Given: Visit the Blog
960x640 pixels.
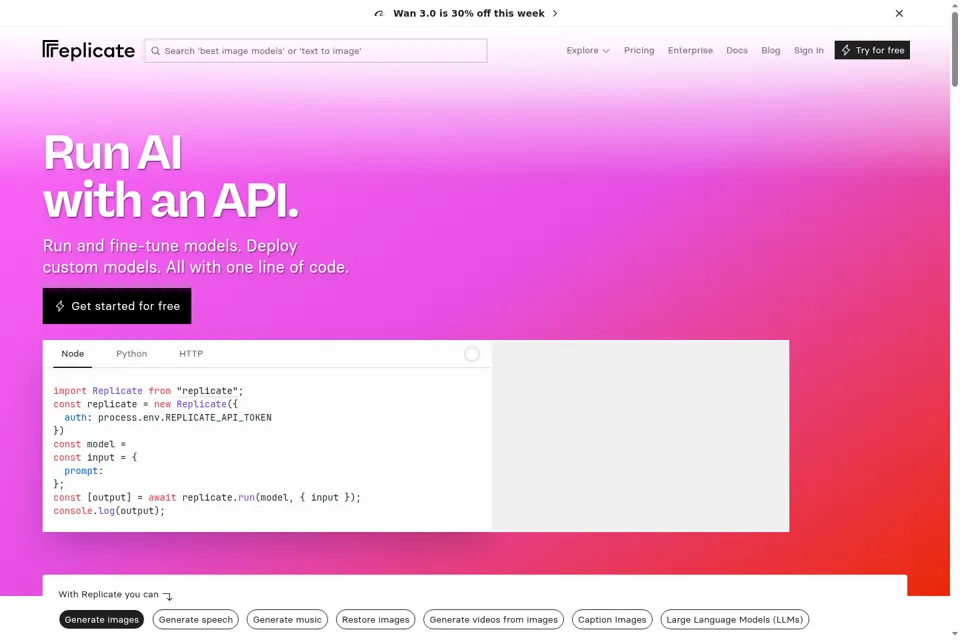Looking at the screenshot, I should coord(770,50).
